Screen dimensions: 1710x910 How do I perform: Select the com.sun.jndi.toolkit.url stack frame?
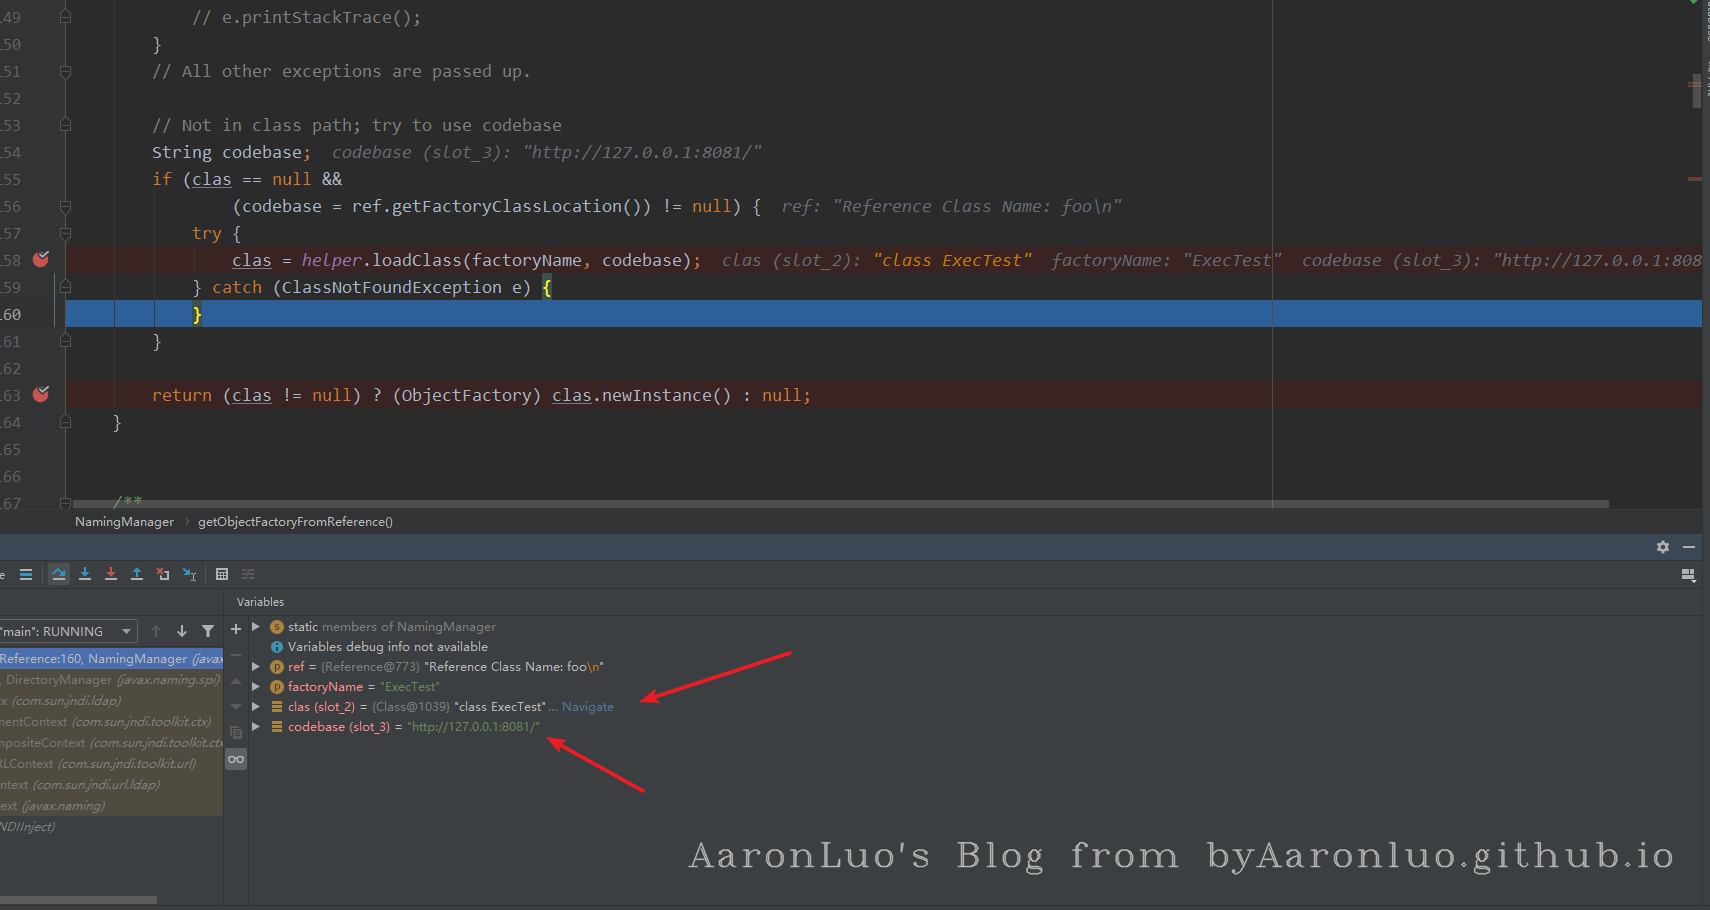click(111, 764)
